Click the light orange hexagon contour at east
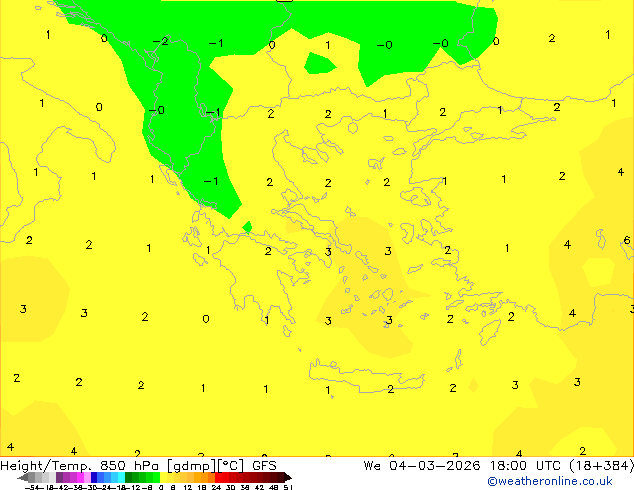 [598, 272]
